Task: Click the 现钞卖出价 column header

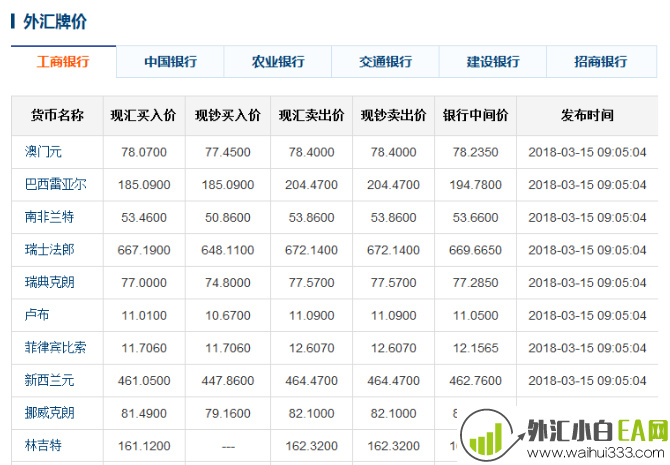Action: click(x=394, y=115)
